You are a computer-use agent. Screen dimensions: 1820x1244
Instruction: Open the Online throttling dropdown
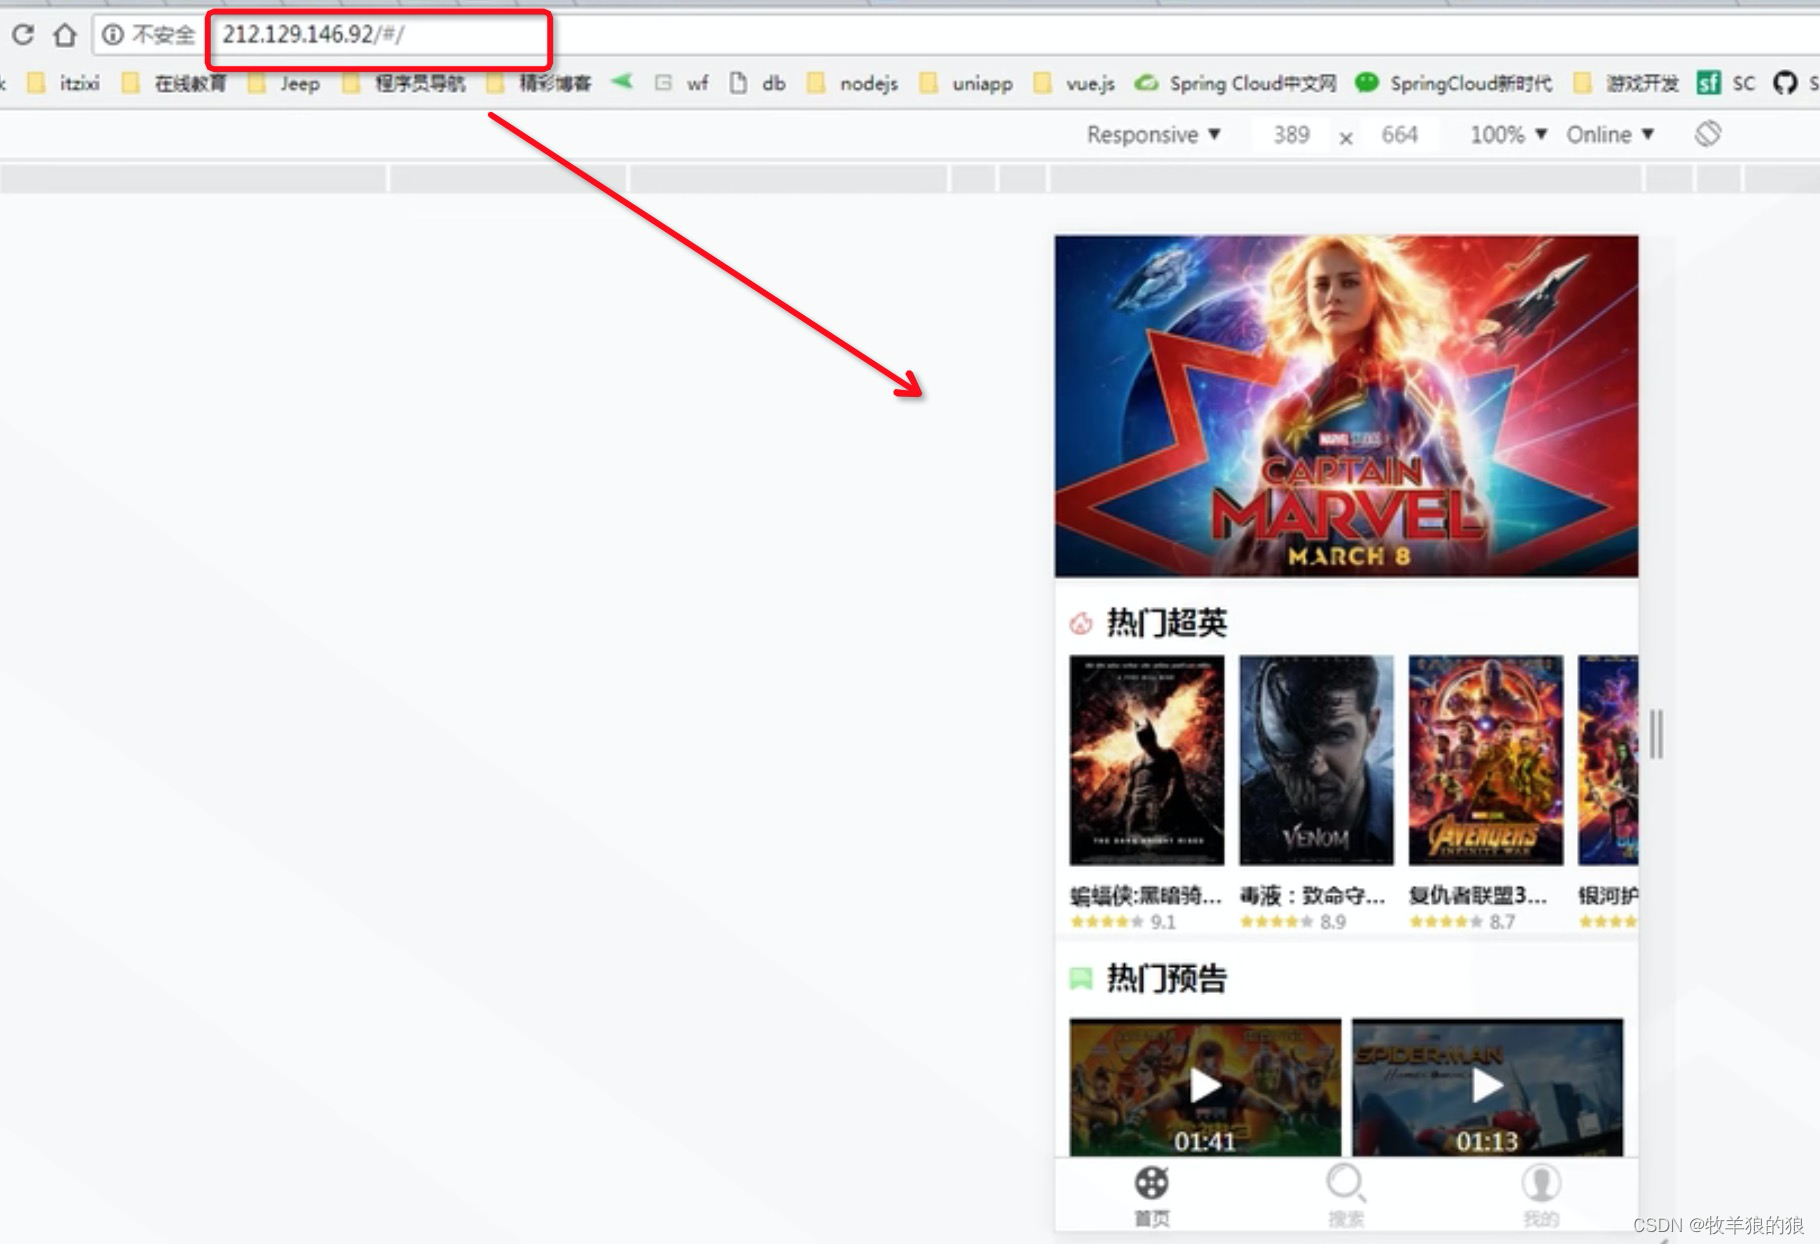1610,135
